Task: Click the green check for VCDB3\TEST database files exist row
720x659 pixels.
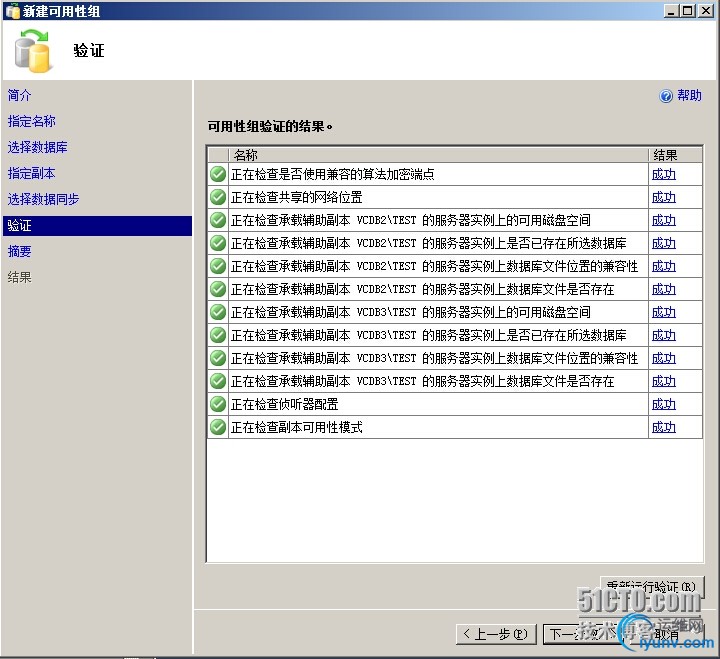Action: point(218,381)
